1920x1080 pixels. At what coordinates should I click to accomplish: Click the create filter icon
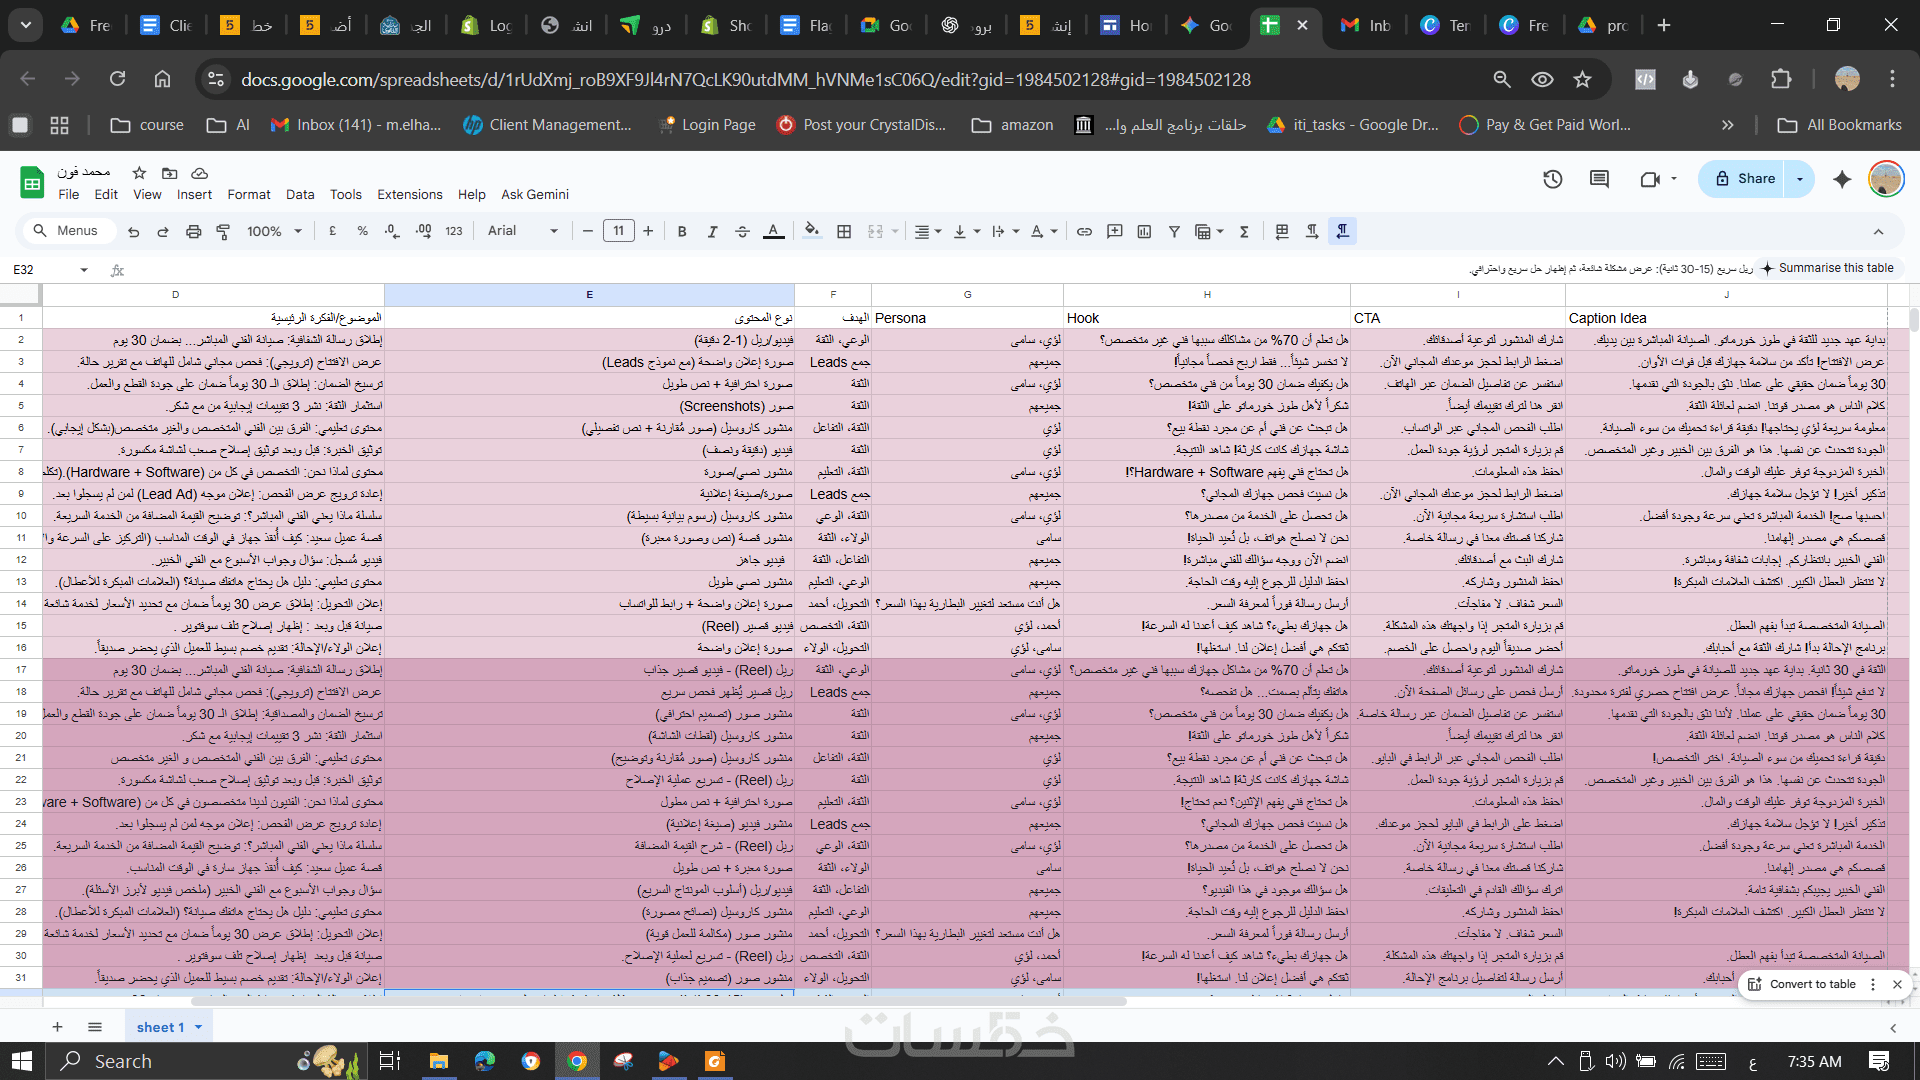[x=1174, y=231]
